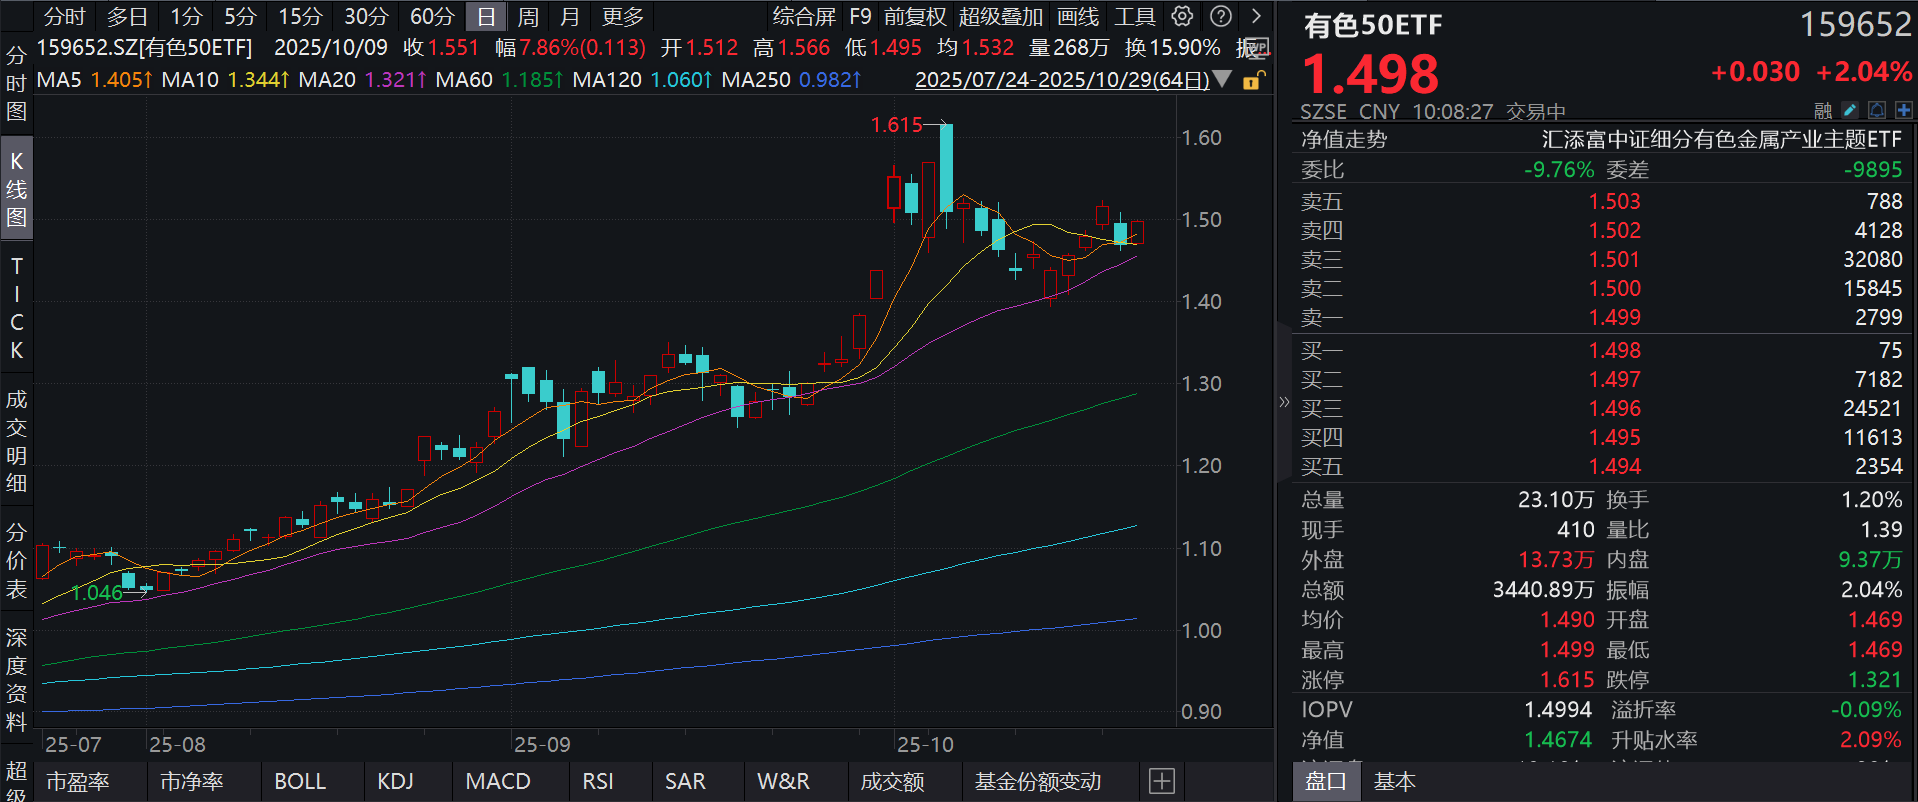This screenshot has width=1918, height=802.
Task: Switch to the 基本 tab
Action: tap(1394, 781)
